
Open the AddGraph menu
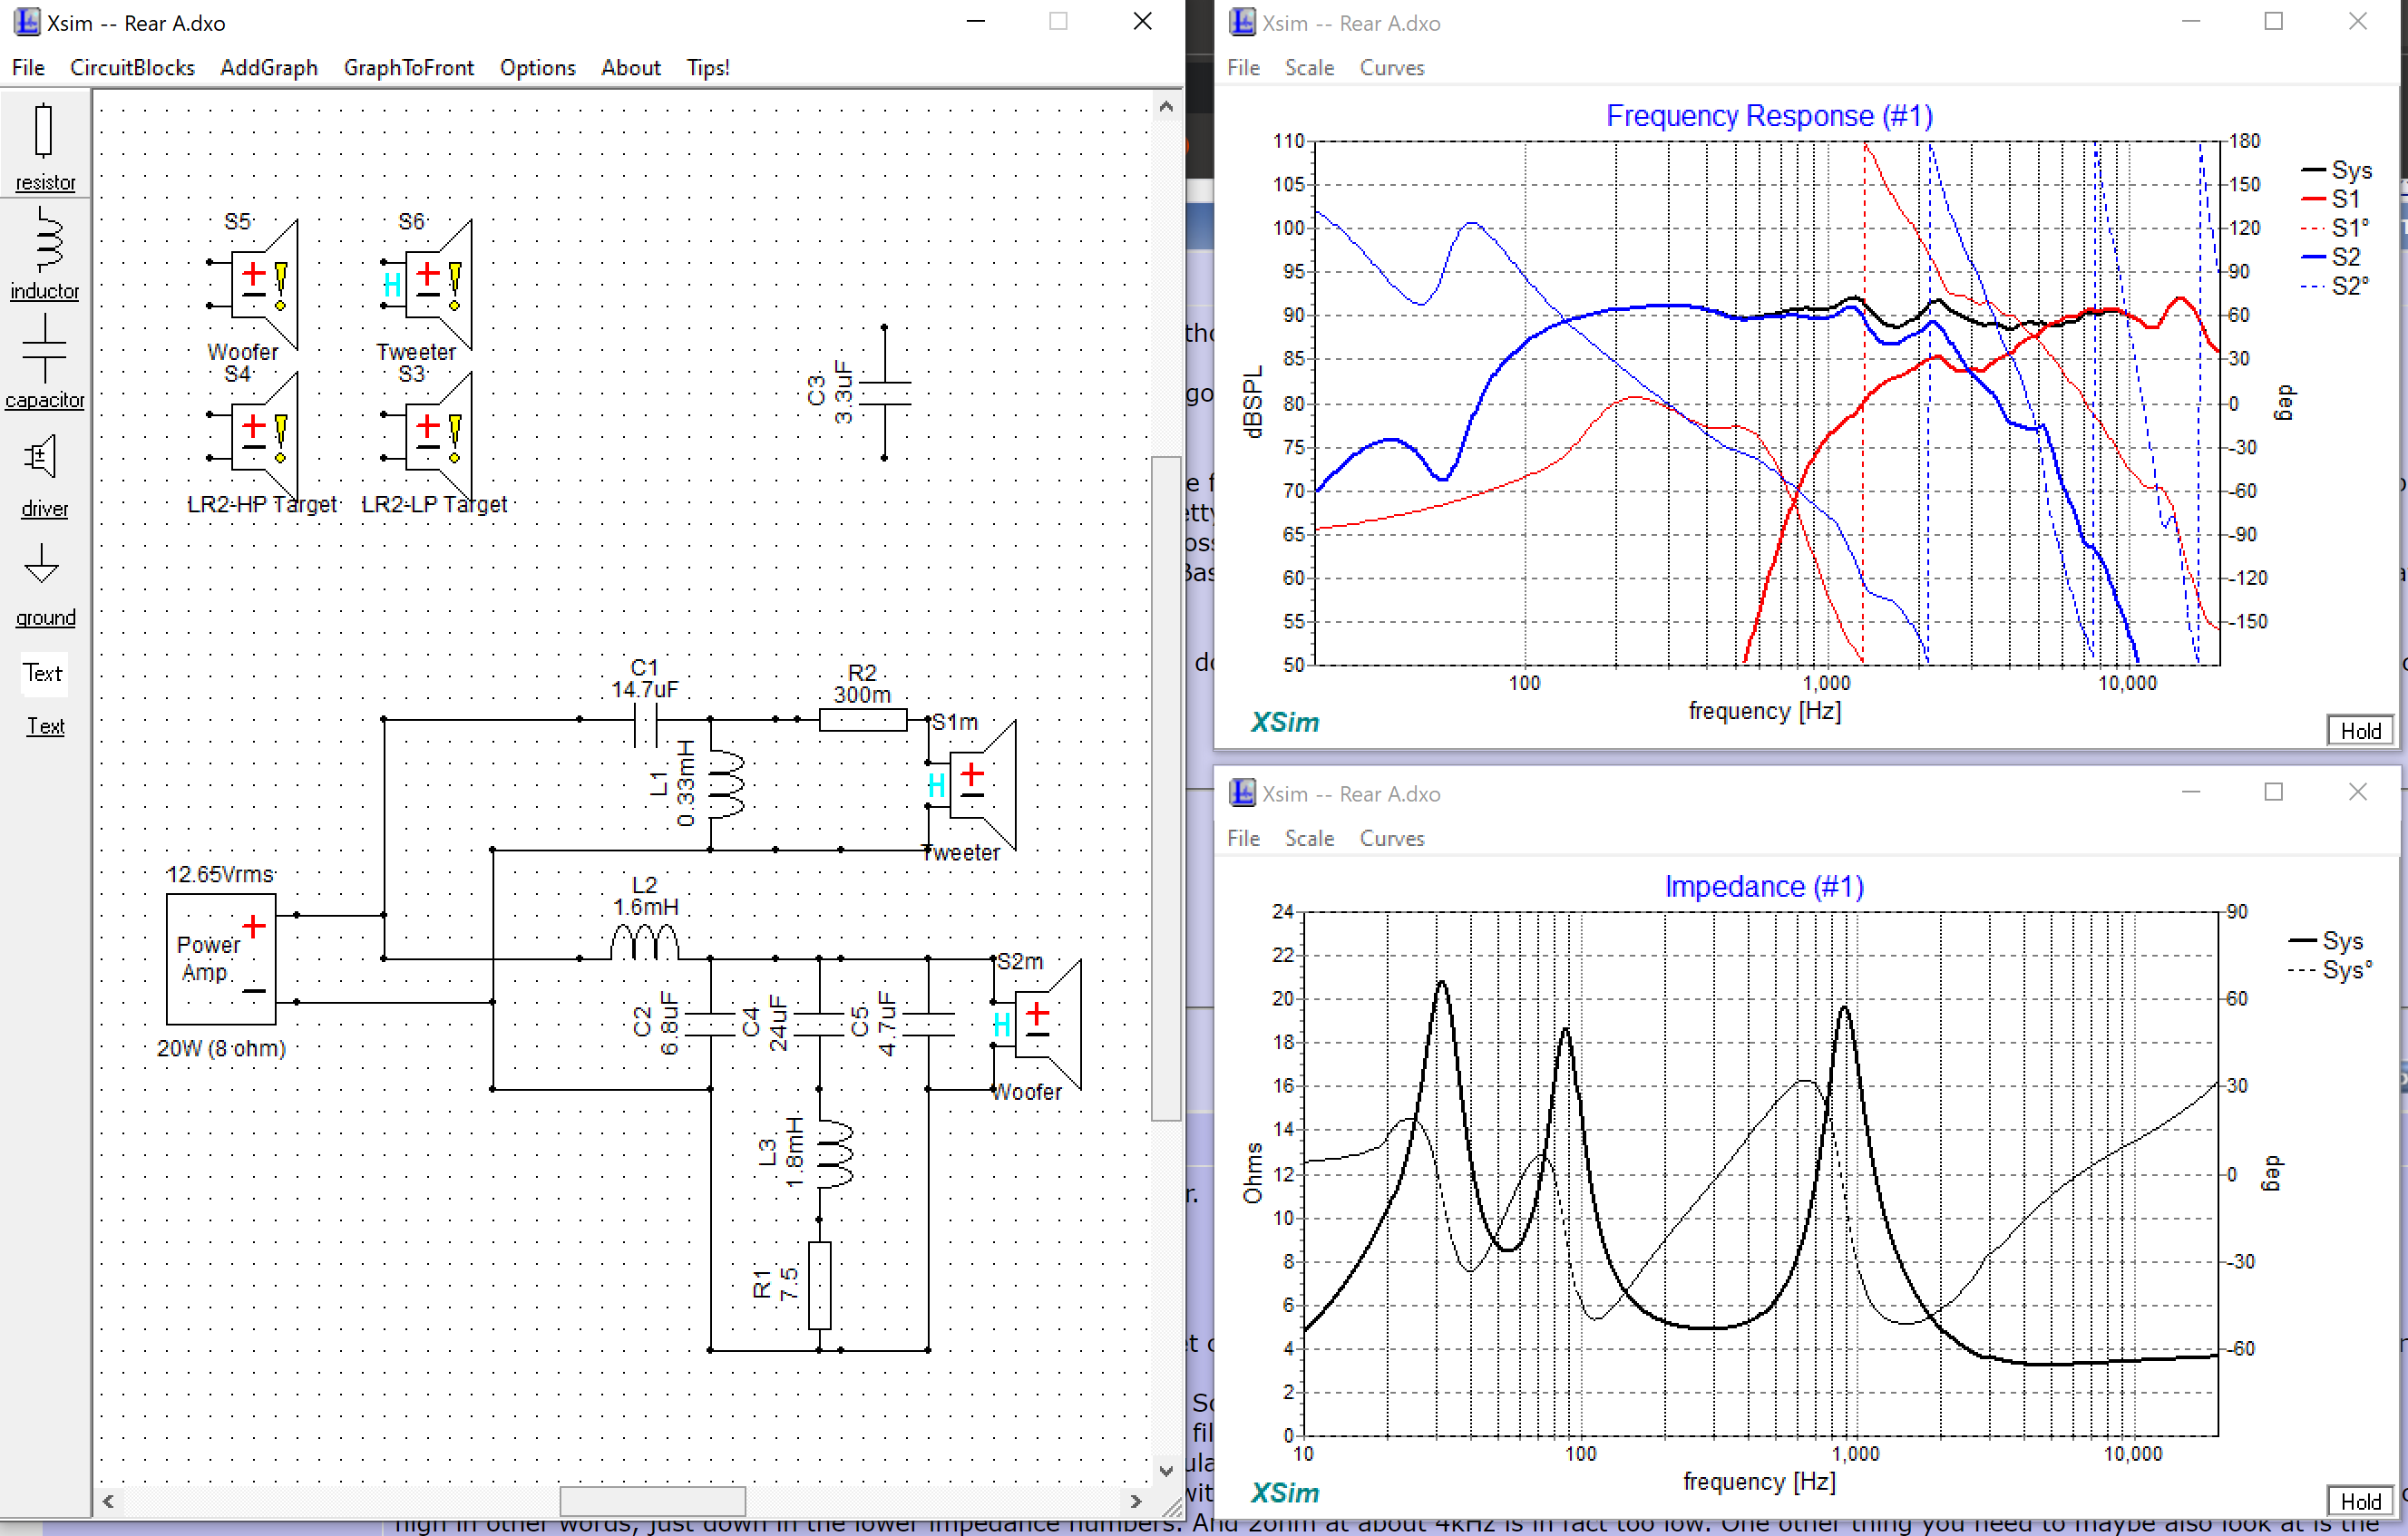[269, 67]
